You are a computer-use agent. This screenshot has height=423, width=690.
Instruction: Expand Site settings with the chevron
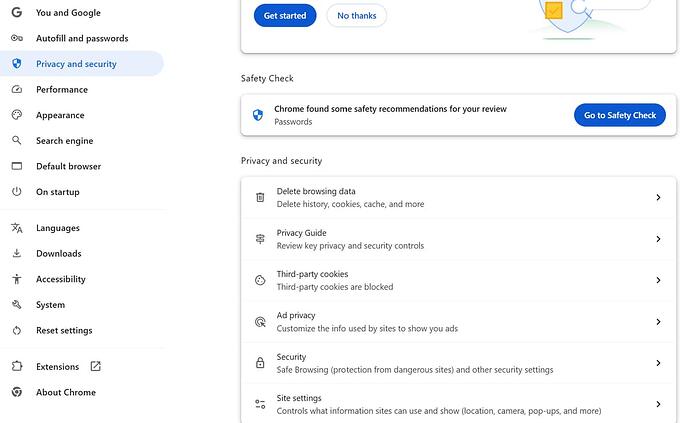click(658, 404)
